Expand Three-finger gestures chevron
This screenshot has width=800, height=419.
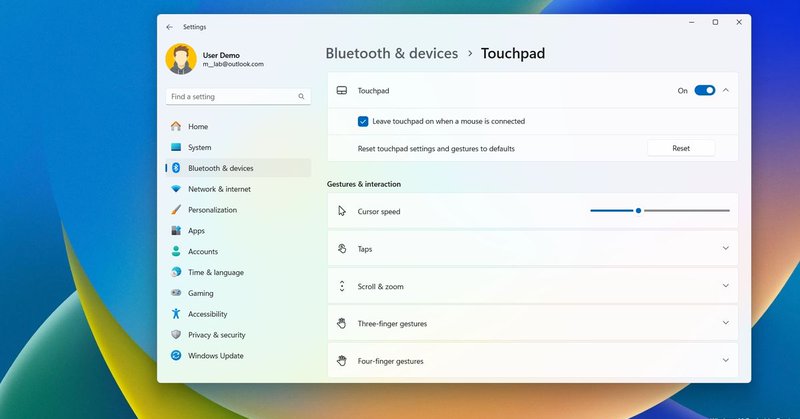coord(726,323)
